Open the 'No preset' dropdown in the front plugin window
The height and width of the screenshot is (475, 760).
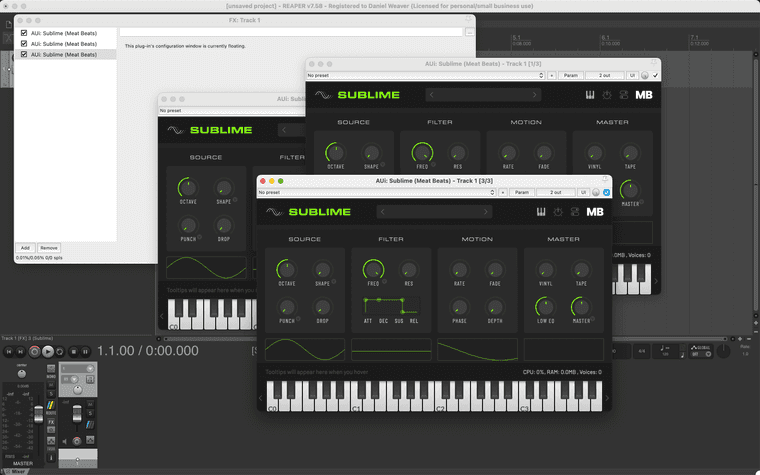(376, 192)
